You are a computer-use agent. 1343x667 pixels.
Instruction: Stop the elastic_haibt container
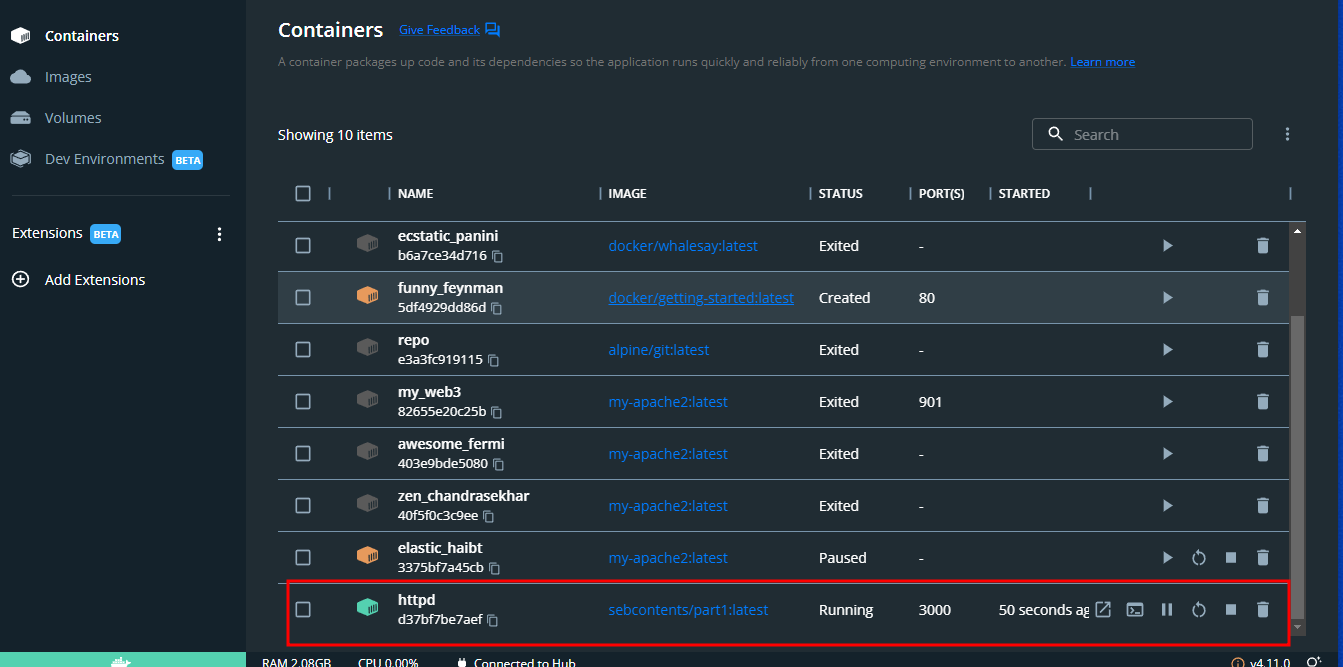1231,557
